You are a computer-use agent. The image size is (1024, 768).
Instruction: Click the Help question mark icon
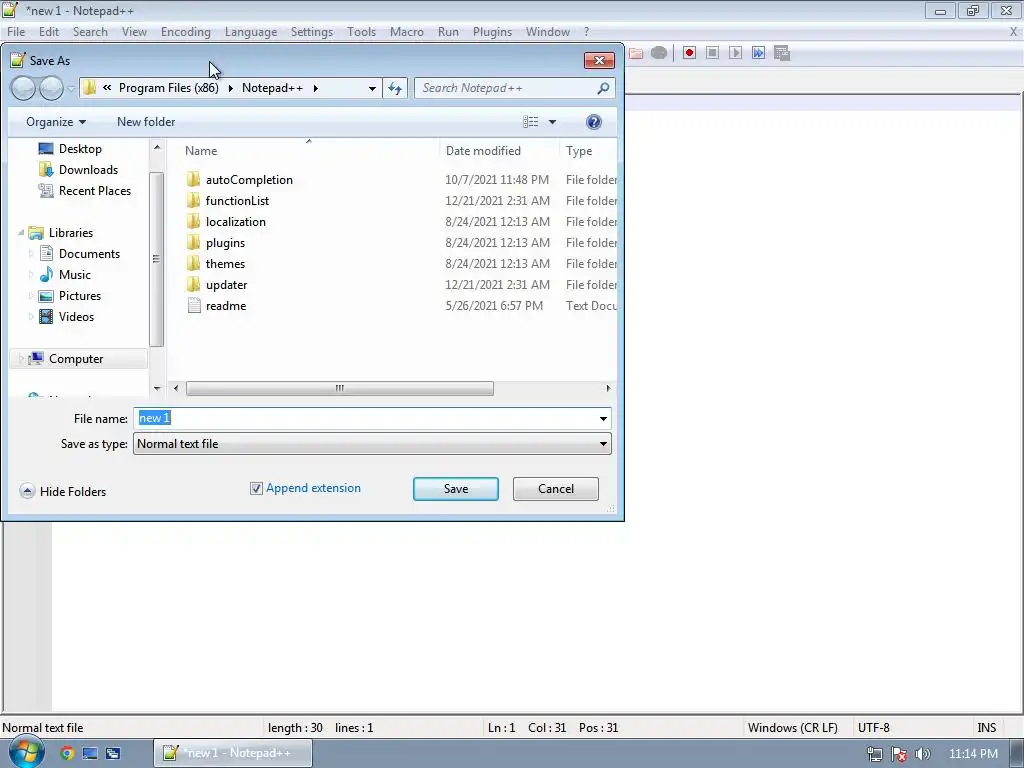(x=594, y=122)
